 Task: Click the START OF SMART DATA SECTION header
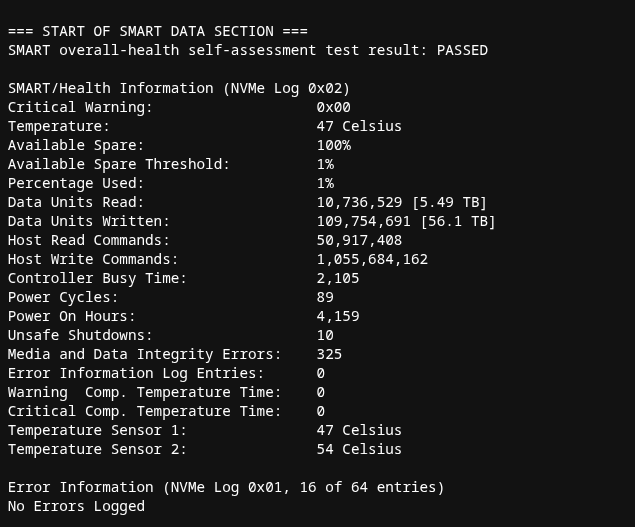(x=158, y=31)
